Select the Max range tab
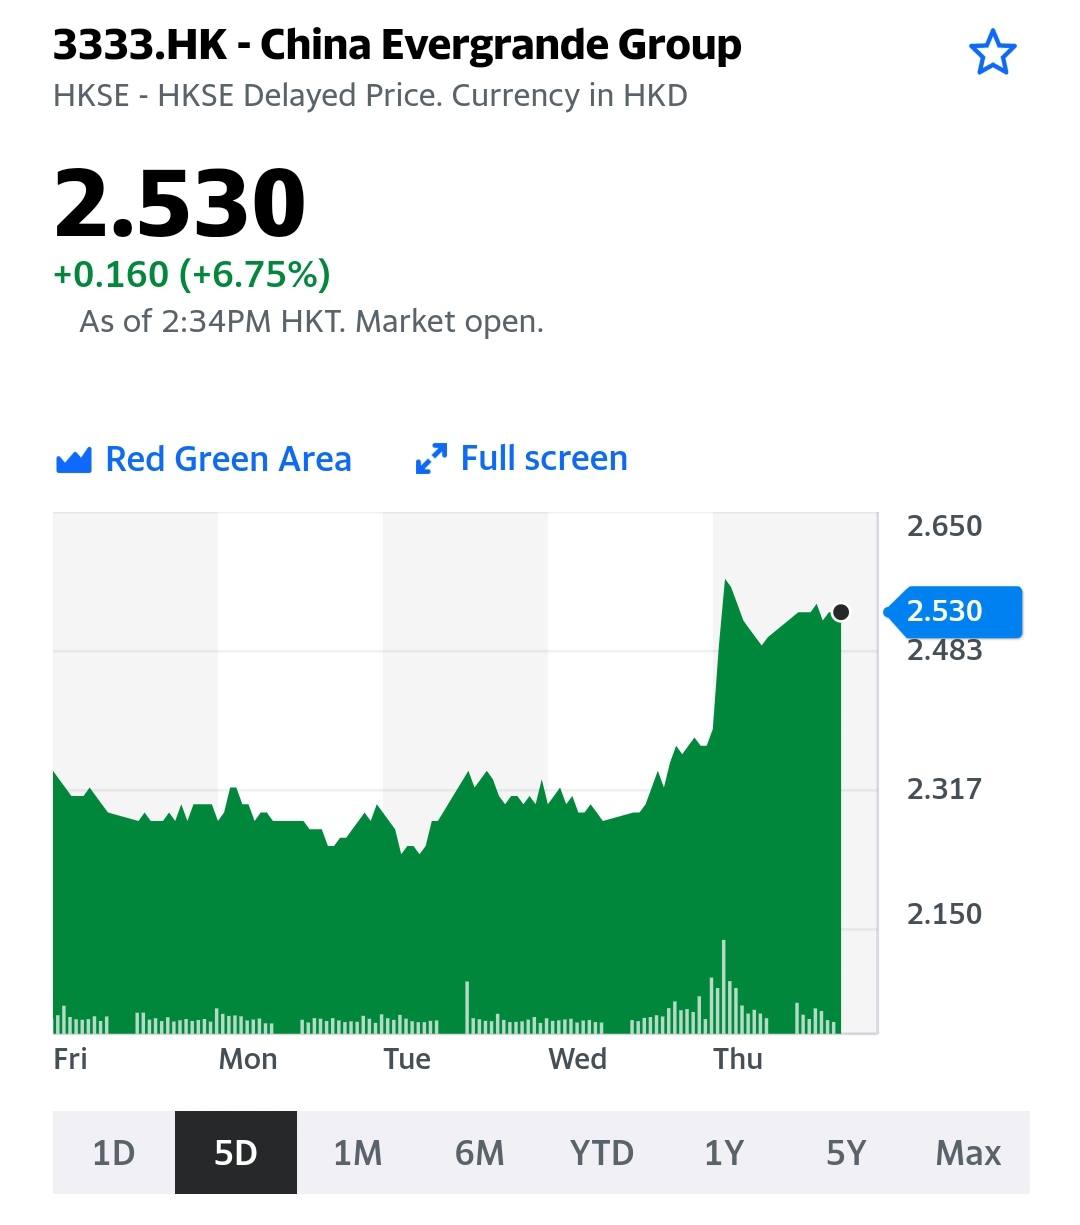The image size is (1080, 1225). click(968, 1153)
